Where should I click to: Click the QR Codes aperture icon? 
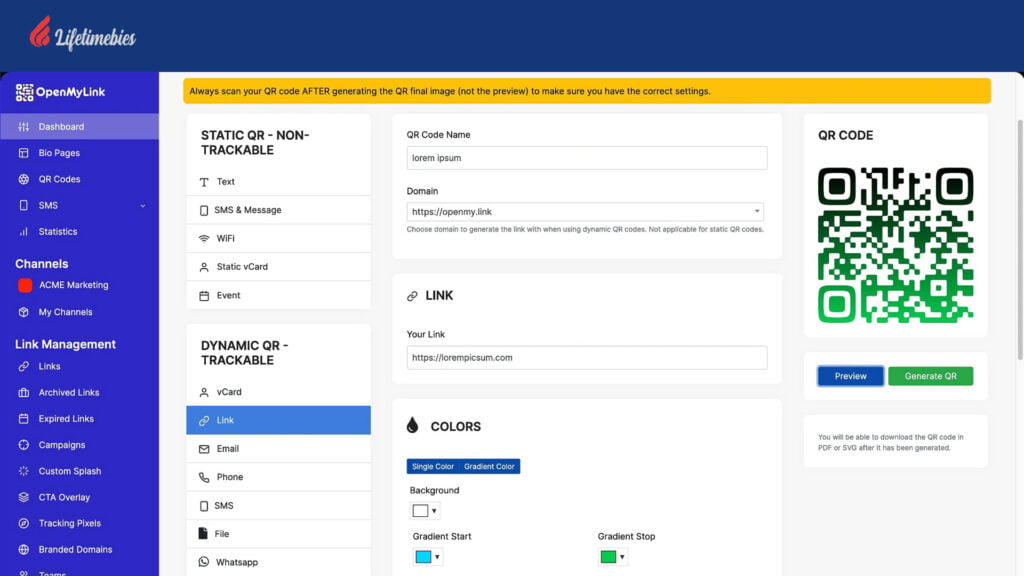tap(24, 179)
